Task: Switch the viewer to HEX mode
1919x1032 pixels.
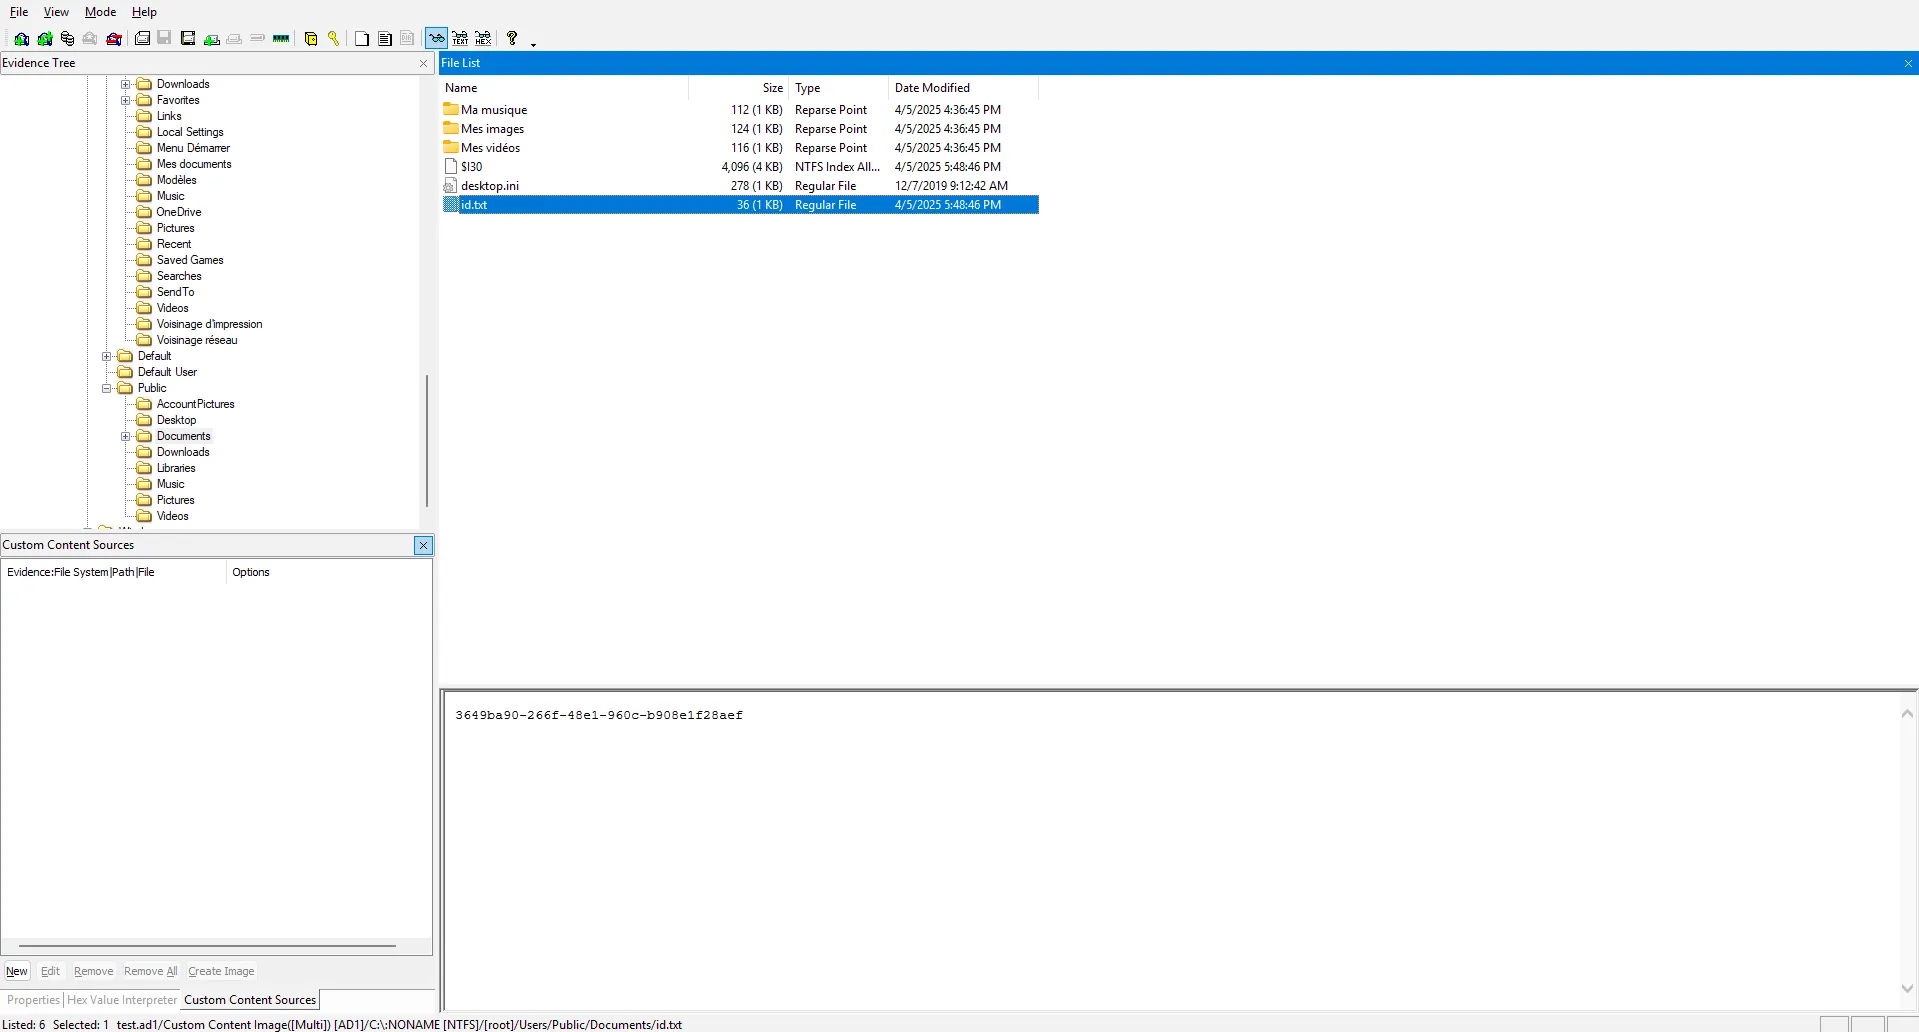Action: click(x=483, y=39)
